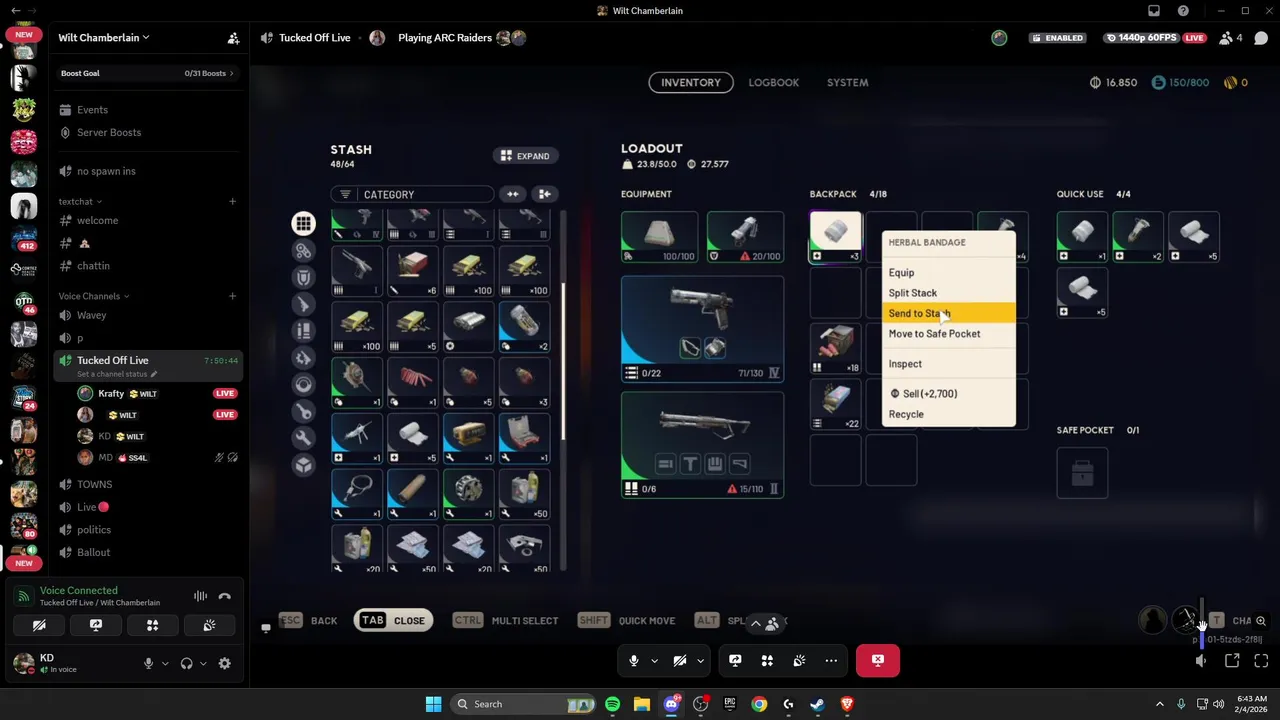The width and height of the screenshot is (1280, 720).
Task: Show the stream members list icon
Action: point(1232,38)
